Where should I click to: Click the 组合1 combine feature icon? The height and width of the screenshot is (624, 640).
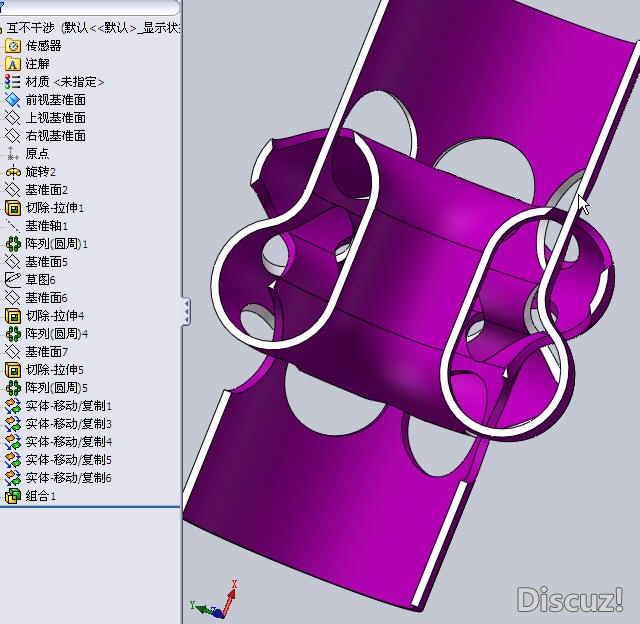(13, 496)
